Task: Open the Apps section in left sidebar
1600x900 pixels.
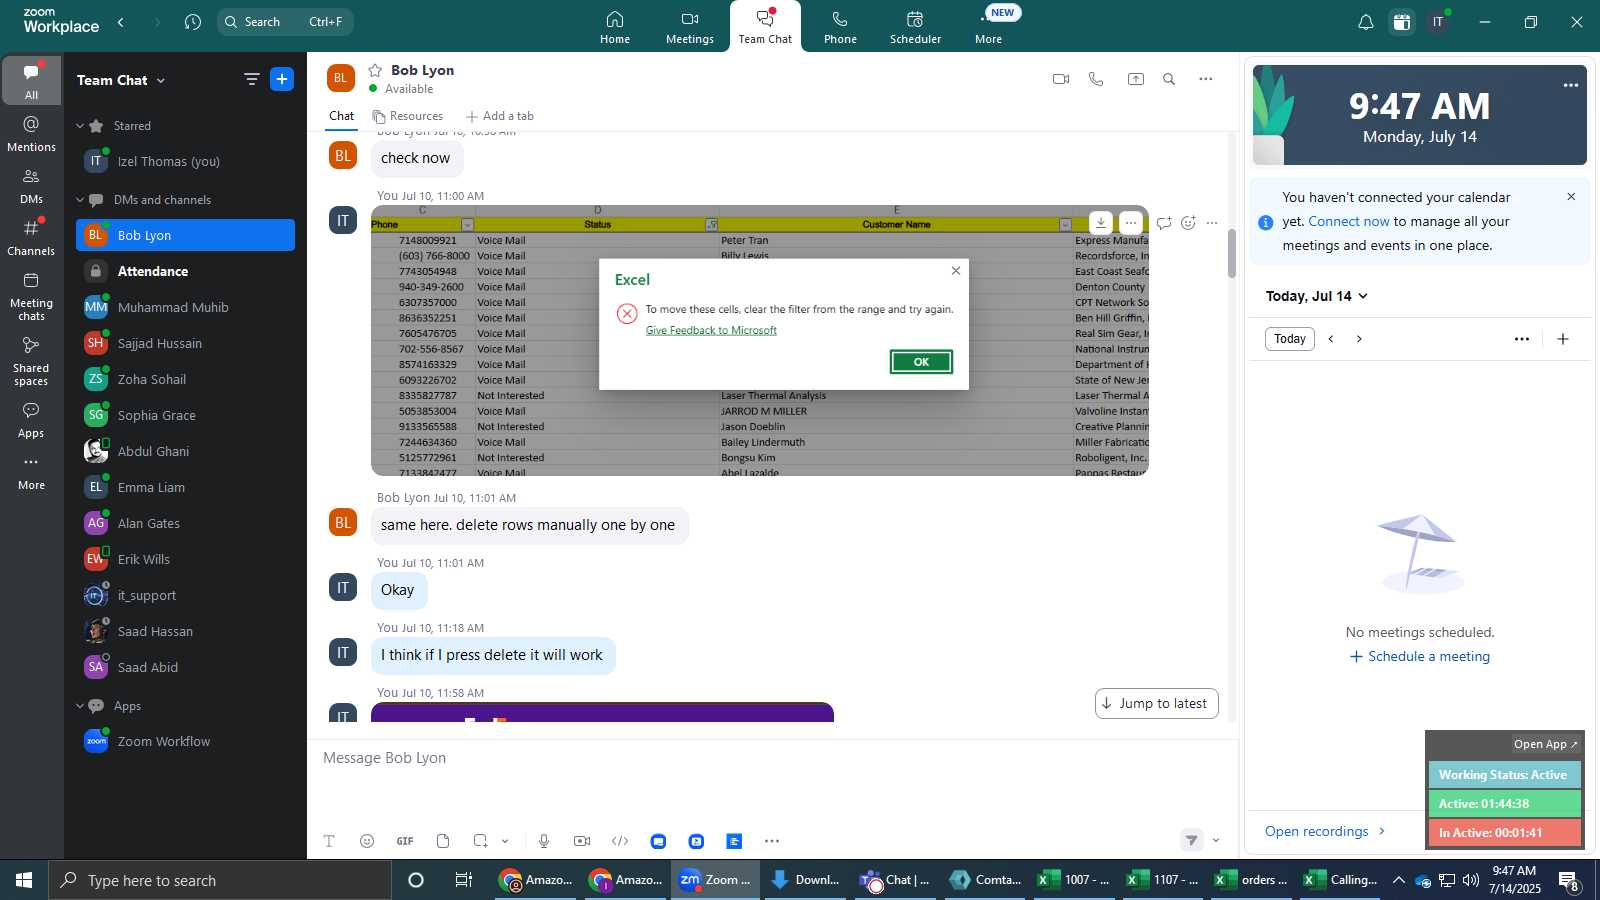Action: [32, 420]
